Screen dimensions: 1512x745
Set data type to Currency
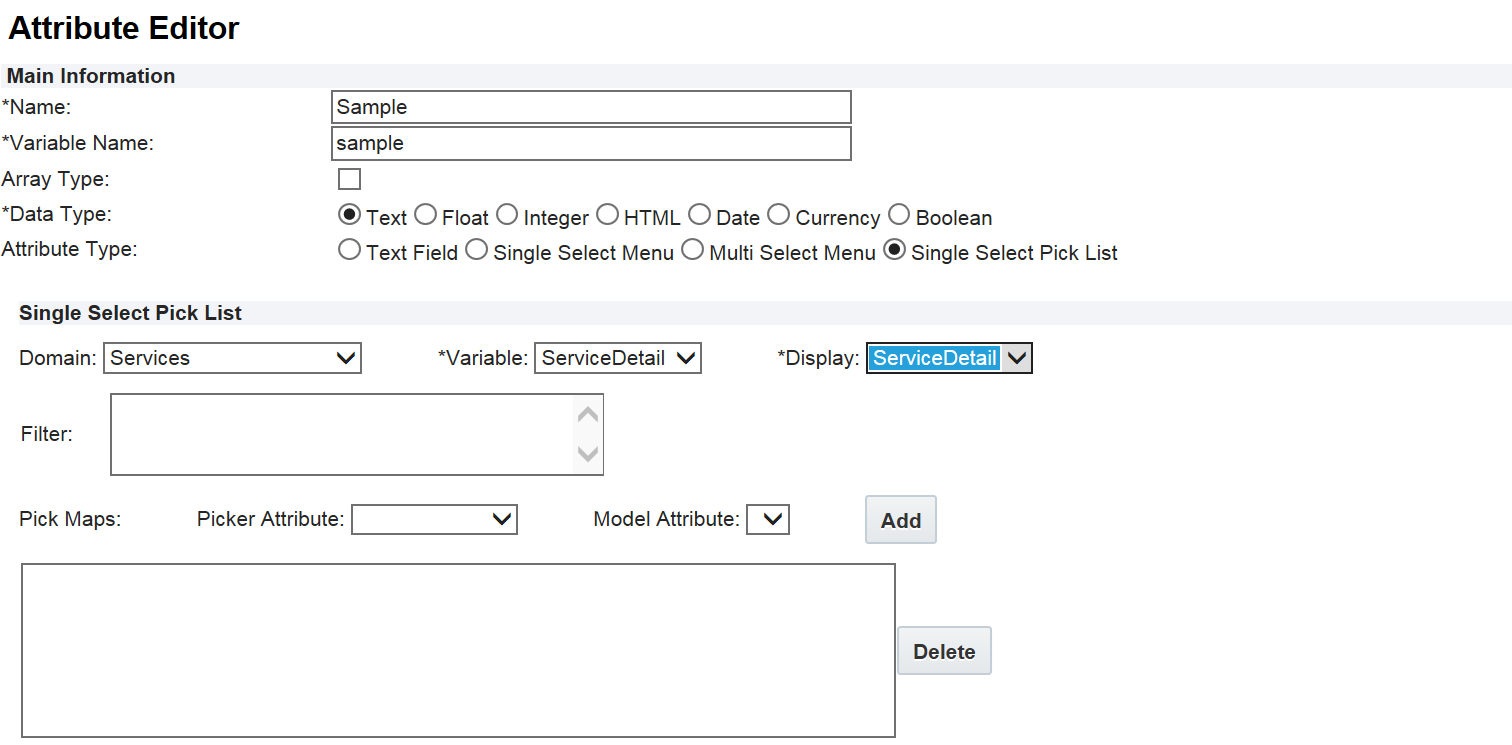(x=779, y=215)
